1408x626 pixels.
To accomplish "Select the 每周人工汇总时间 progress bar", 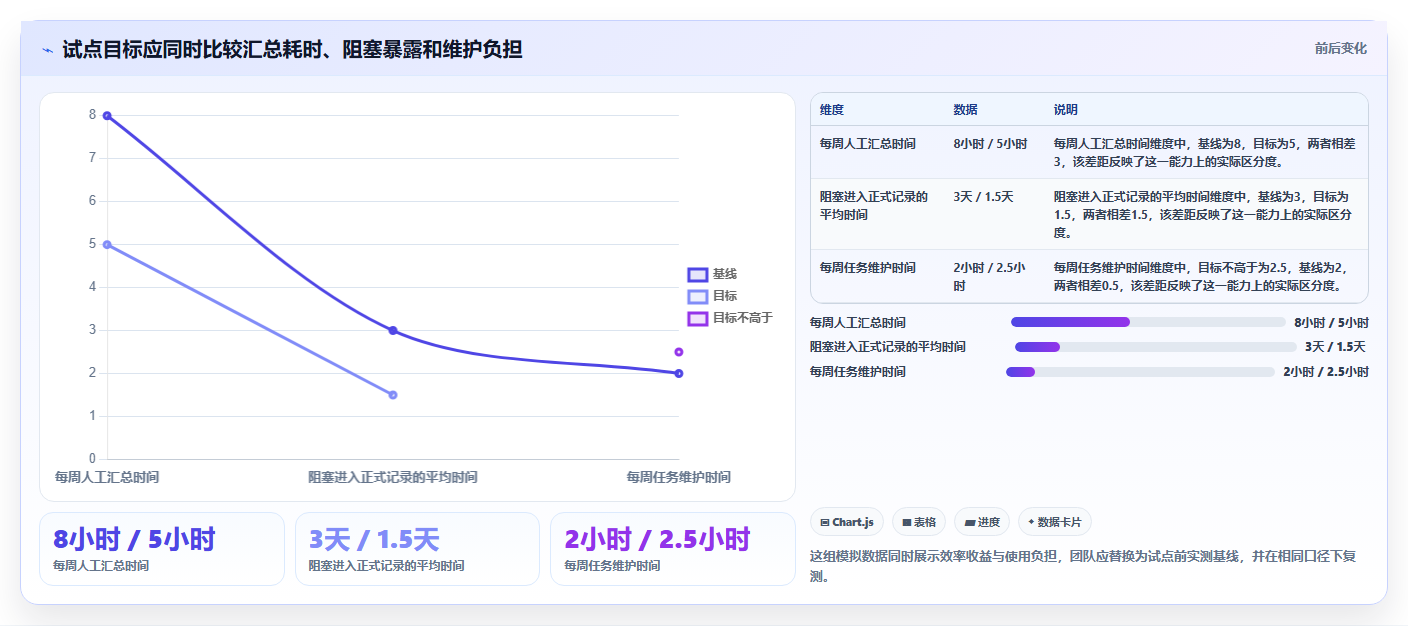I will (x=1148, y=322).
